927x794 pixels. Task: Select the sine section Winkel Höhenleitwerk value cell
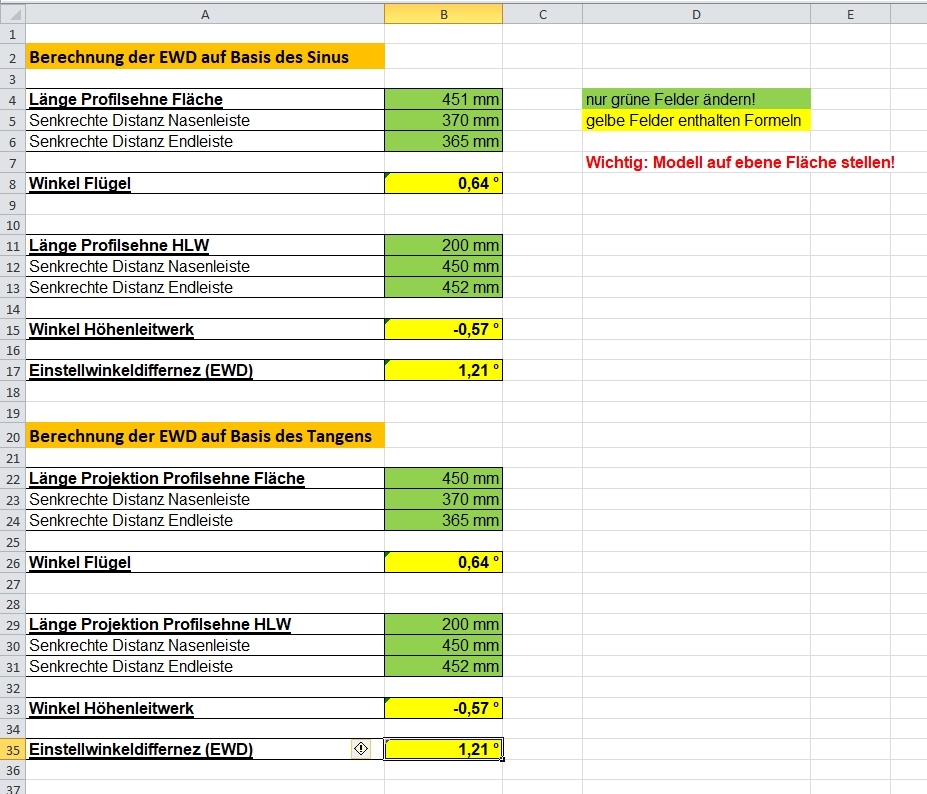(443, 329)
